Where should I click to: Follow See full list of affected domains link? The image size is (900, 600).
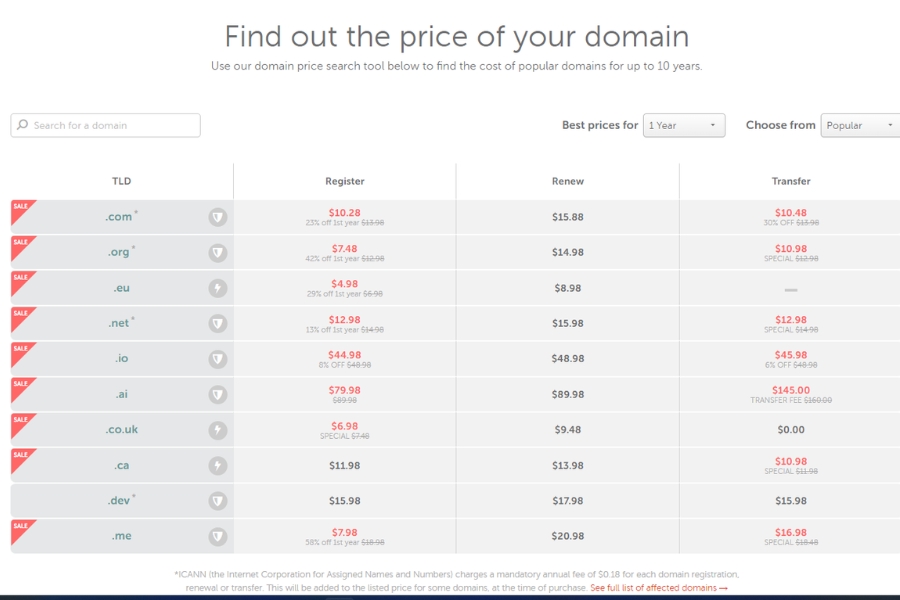tap(659, 588)
